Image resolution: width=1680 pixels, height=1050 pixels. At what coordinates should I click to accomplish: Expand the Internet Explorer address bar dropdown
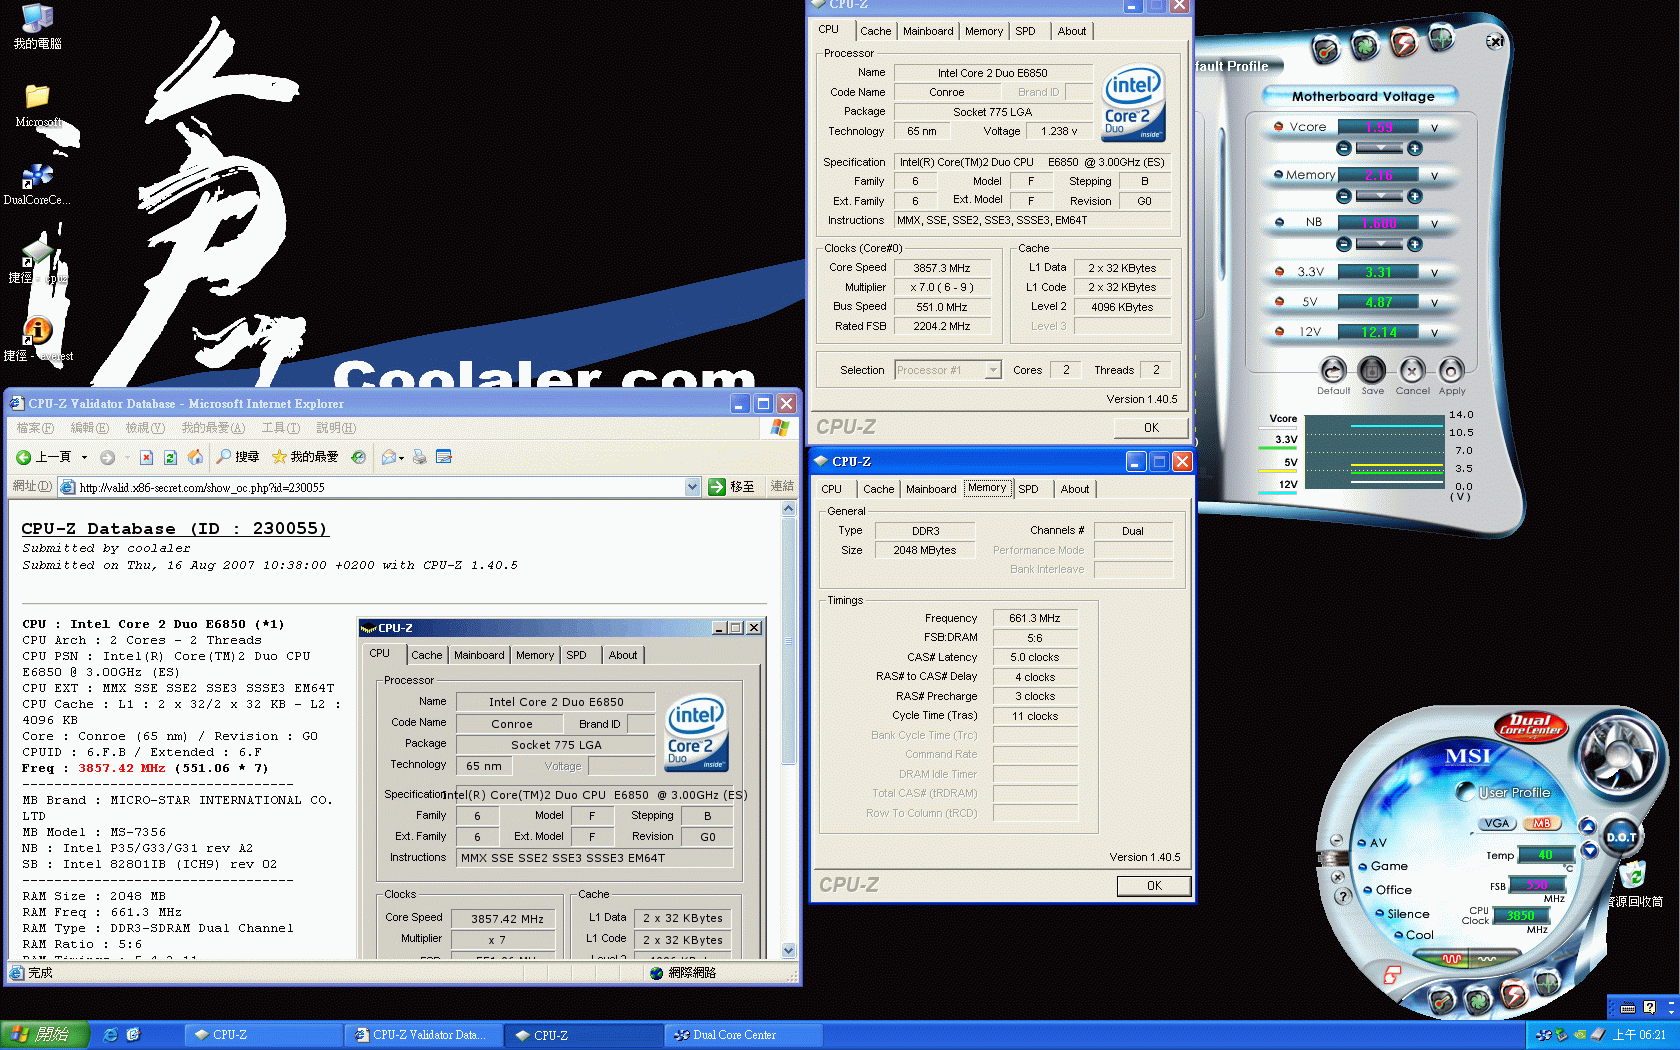692,487
